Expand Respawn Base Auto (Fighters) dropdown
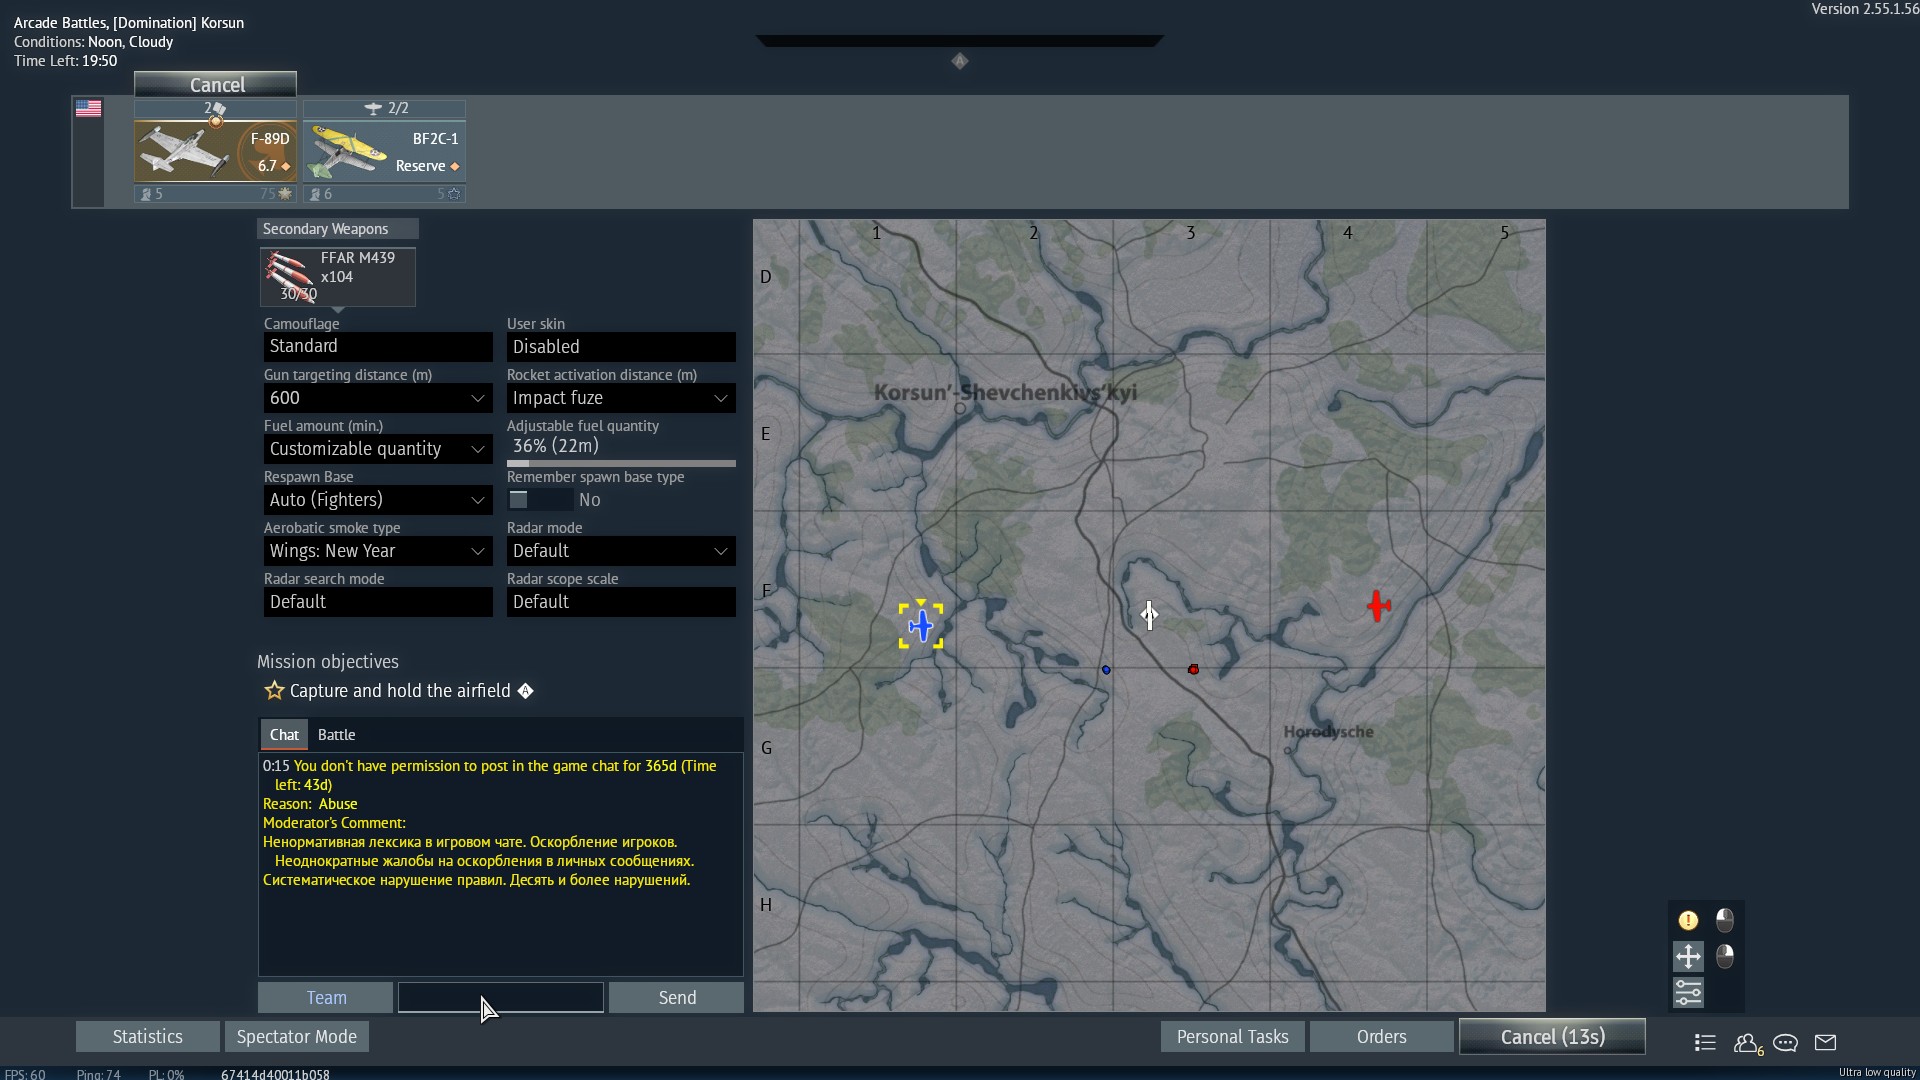The image size is (1920, 1080). [377, 500]
